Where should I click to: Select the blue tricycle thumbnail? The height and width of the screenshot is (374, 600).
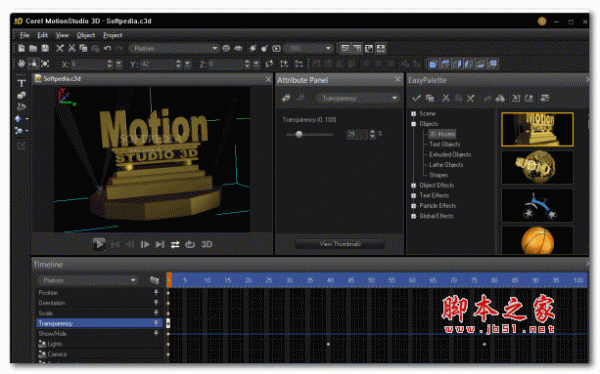(x=537, y=205)
